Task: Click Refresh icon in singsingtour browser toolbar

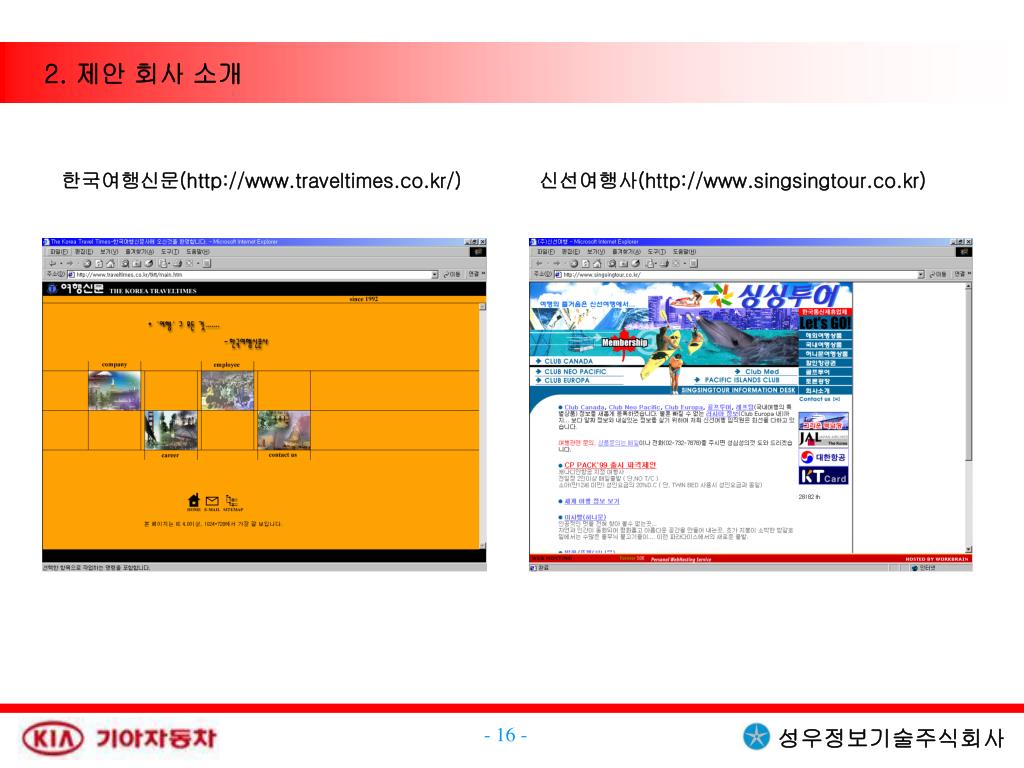Action: tap(586, 264)
